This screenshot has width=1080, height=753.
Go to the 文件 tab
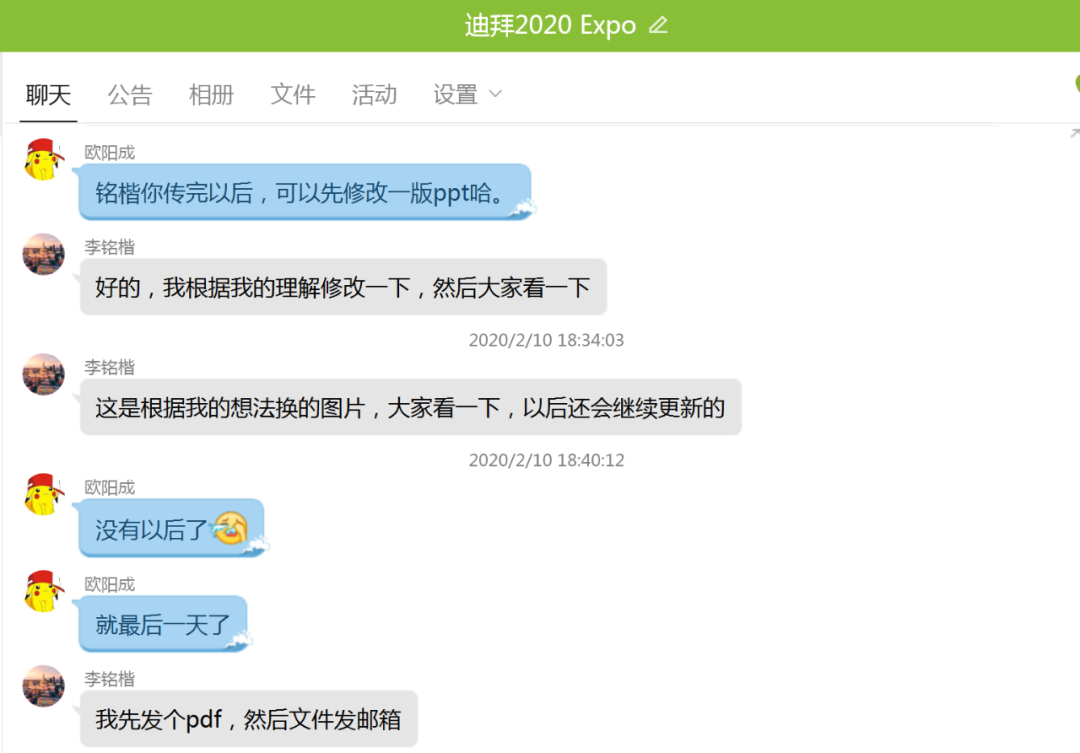tap(293, 95)
